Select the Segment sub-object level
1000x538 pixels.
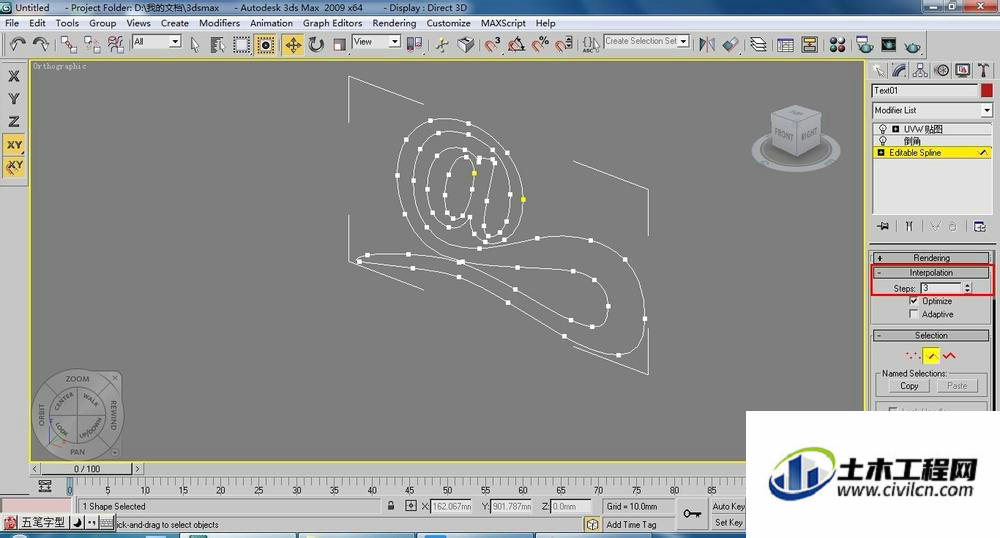(931, 356)
